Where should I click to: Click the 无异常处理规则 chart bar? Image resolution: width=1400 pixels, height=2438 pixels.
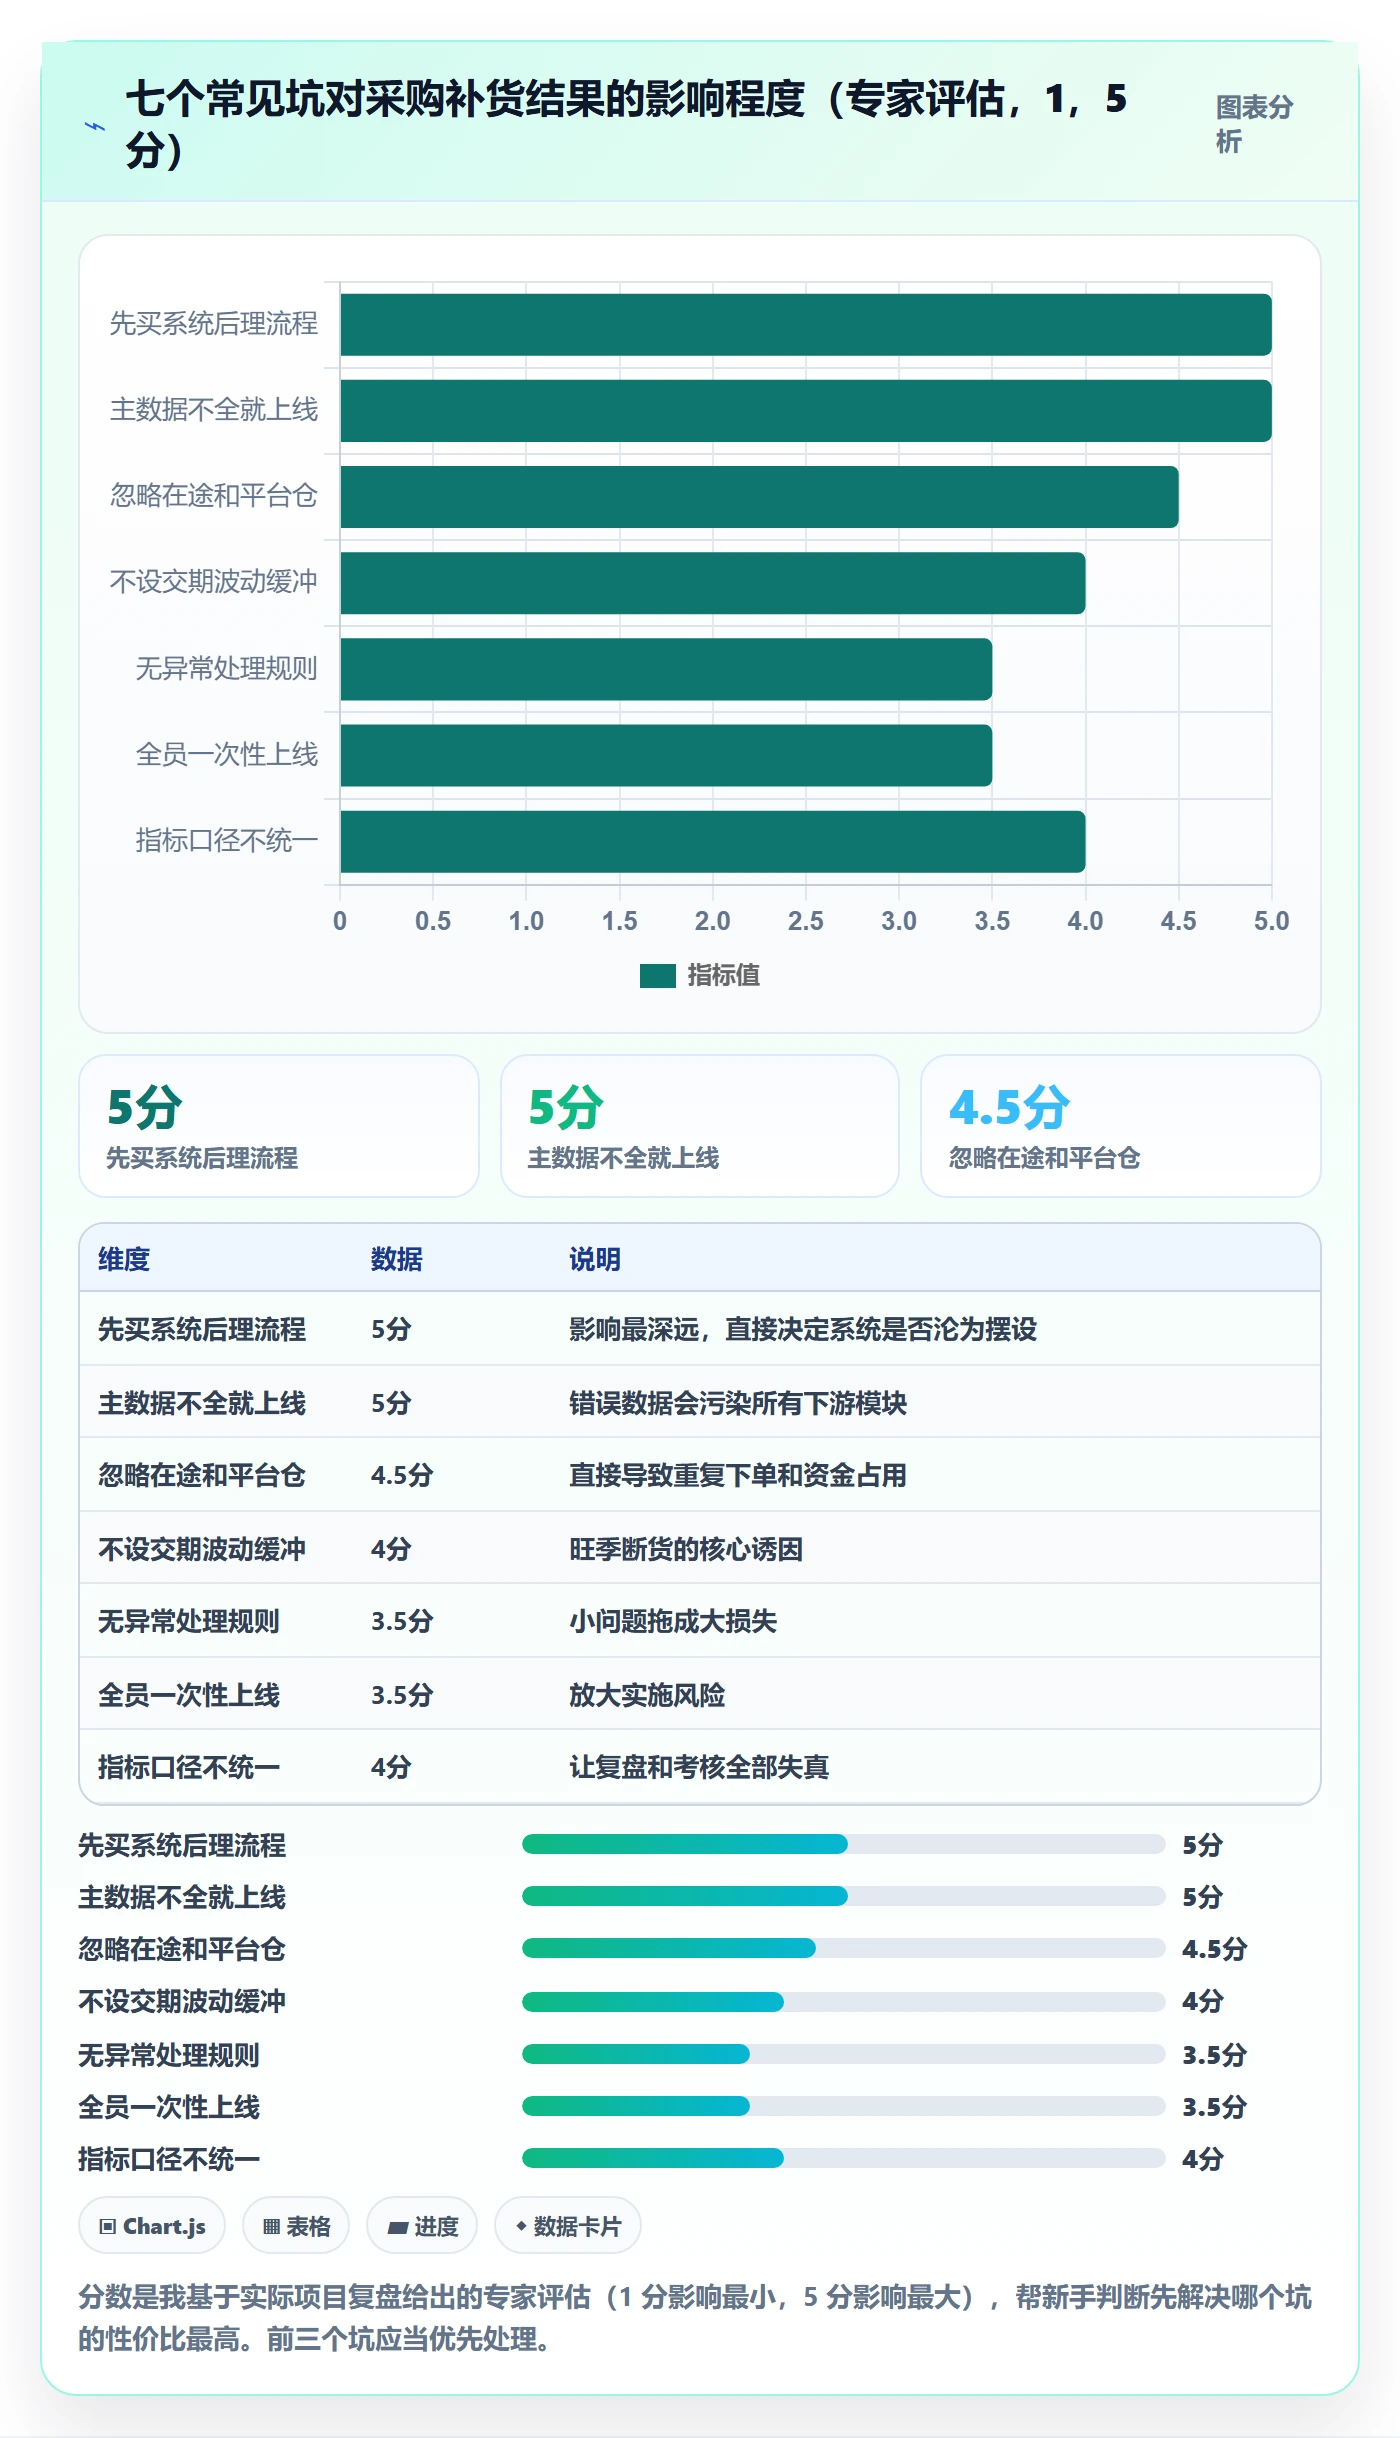pos(666,669)
